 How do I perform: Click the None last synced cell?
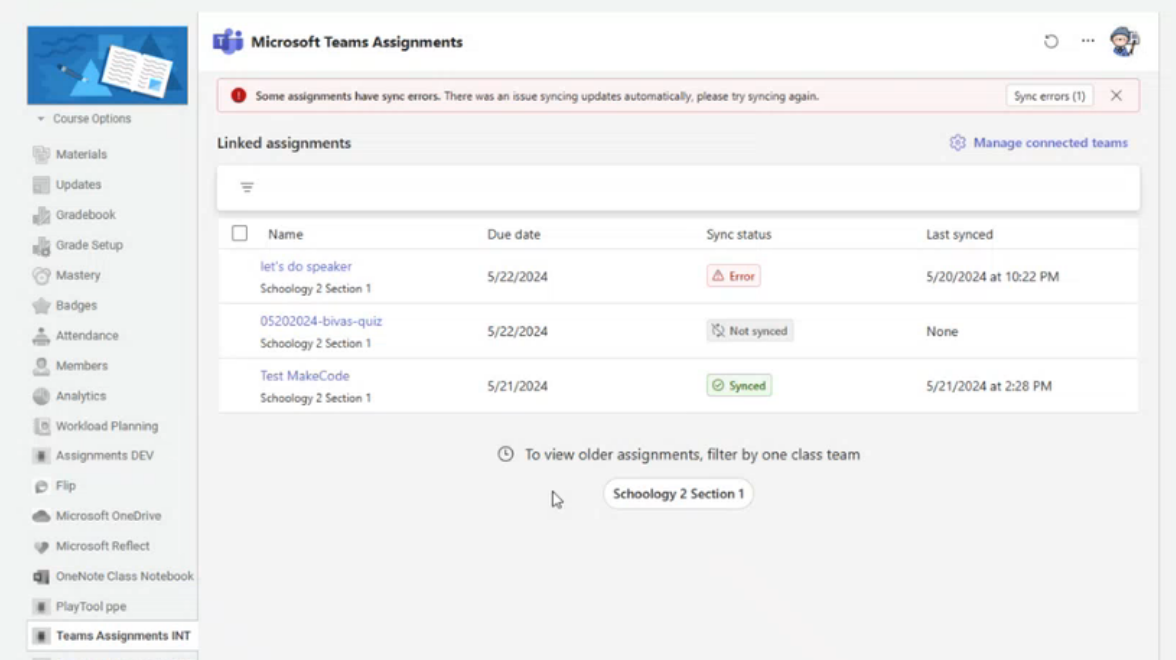point(942,332)
